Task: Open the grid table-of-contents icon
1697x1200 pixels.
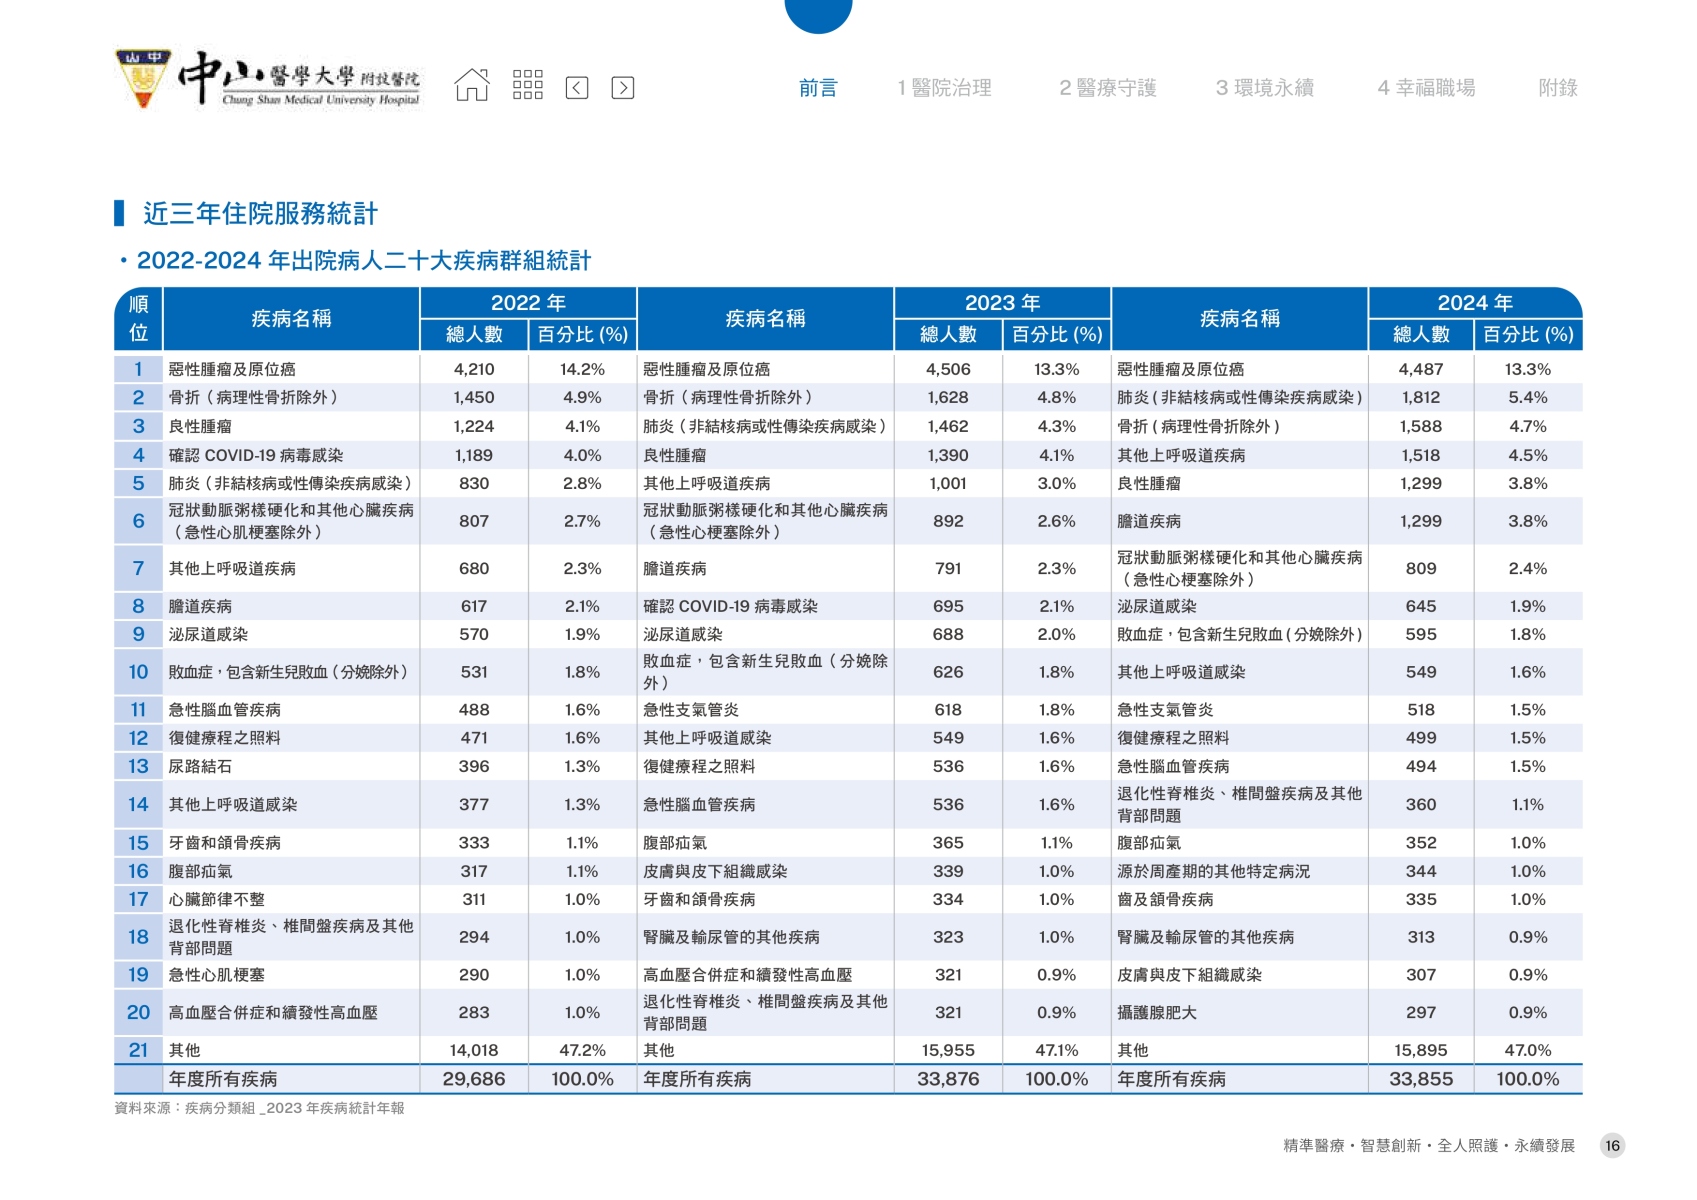Action: pyautogui.click(x=527, y=85)
